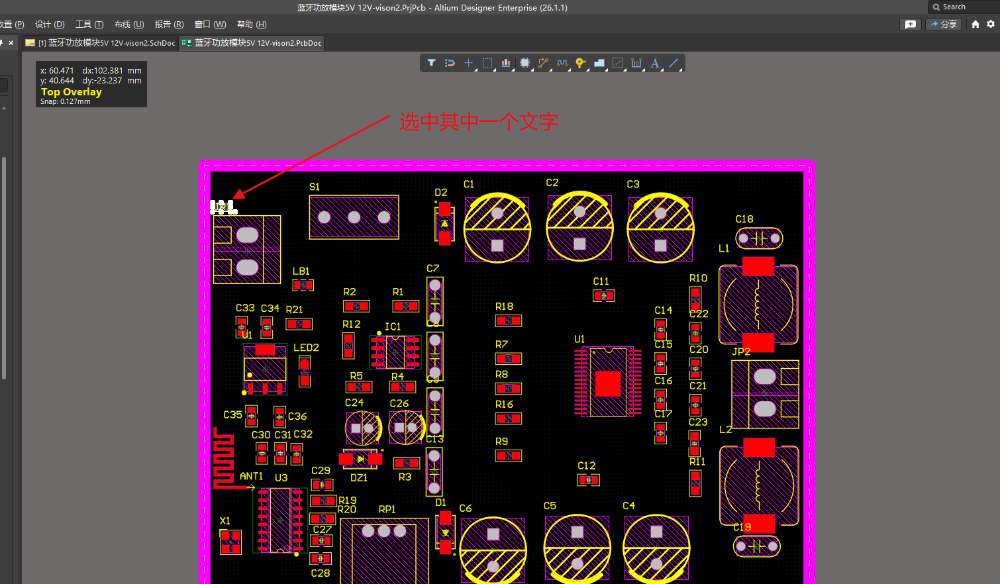Open the 工具 (T) menu

coord(89,24)
